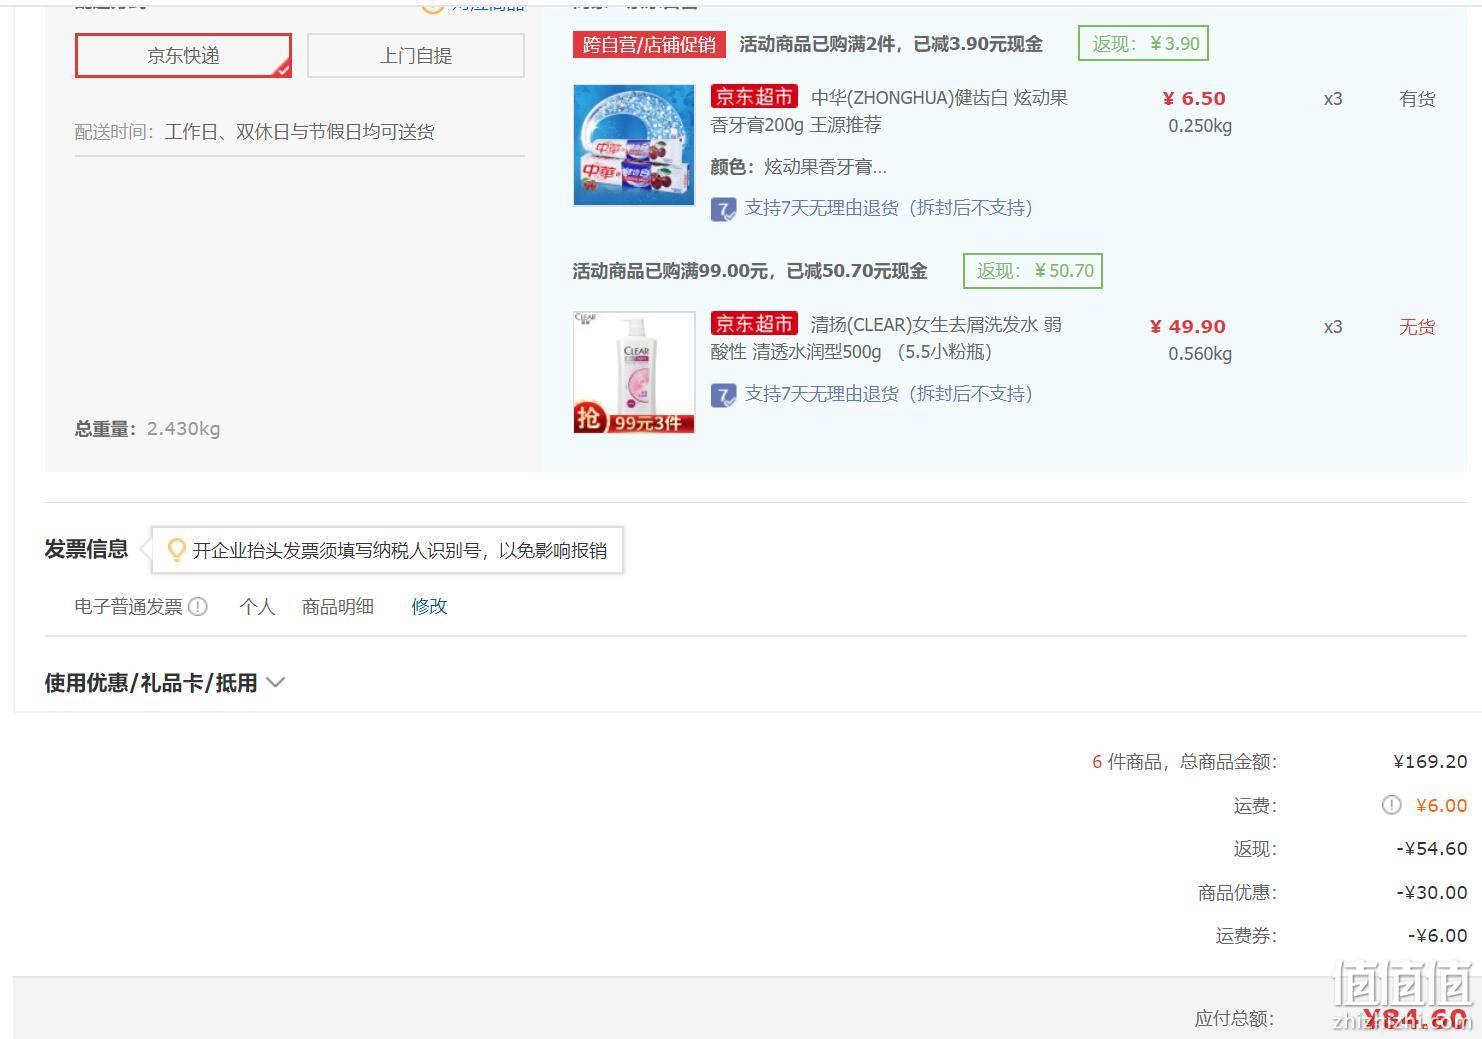Open the 中华健齿白 toothpaste product title
Screen dimensions: 1482x1039
(x=889, y=111)
